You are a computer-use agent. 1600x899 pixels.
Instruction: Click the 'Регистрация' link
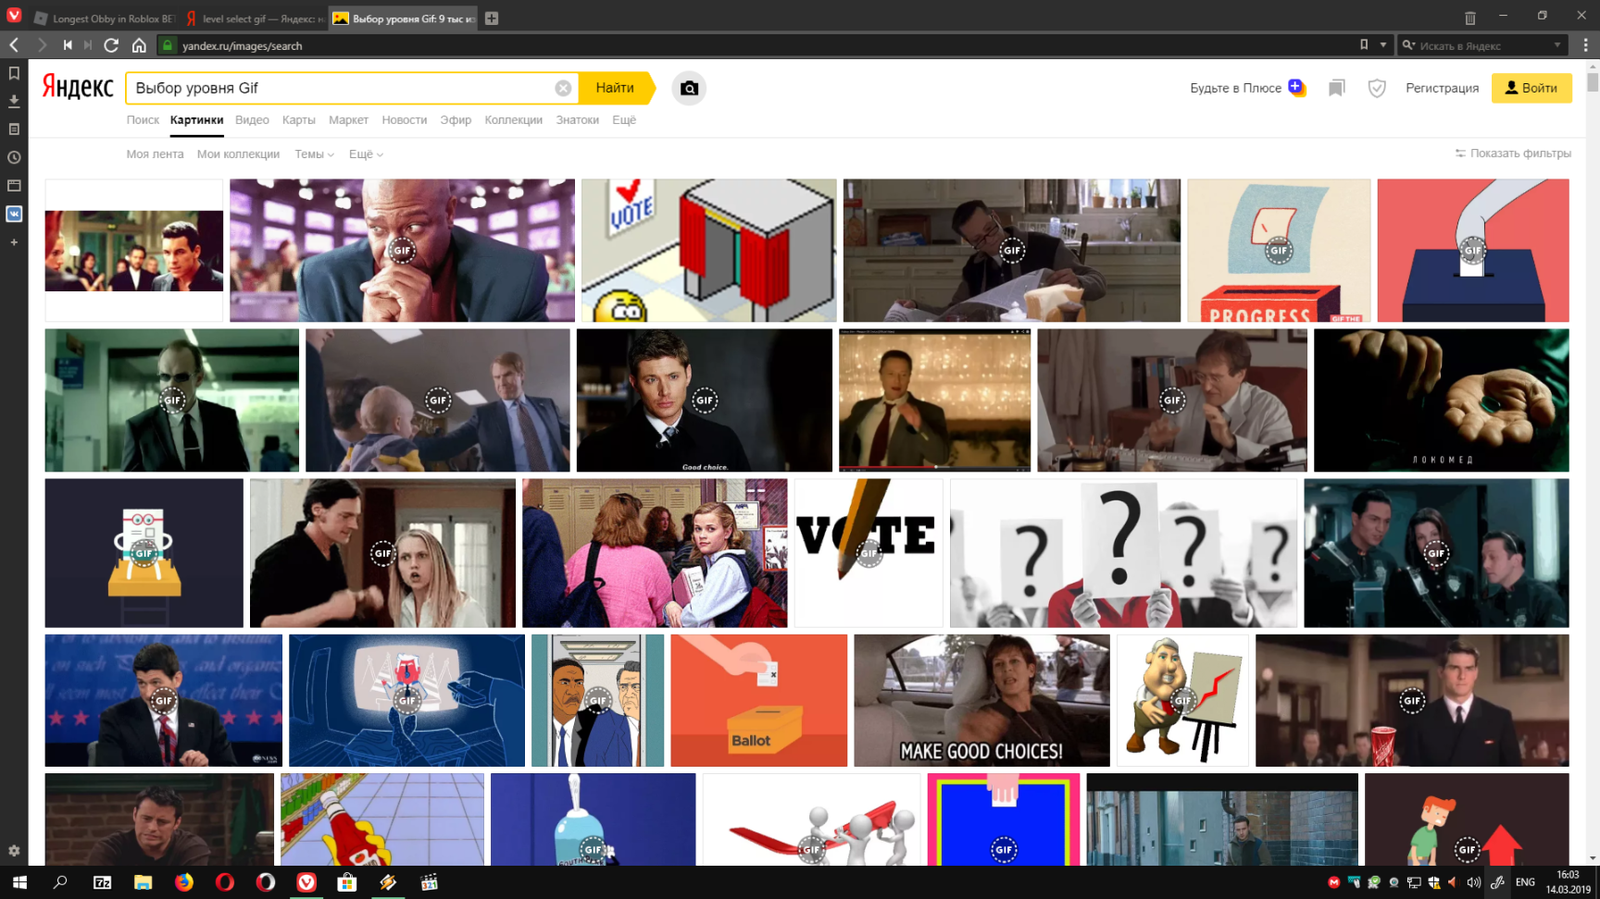point(1441,88)
